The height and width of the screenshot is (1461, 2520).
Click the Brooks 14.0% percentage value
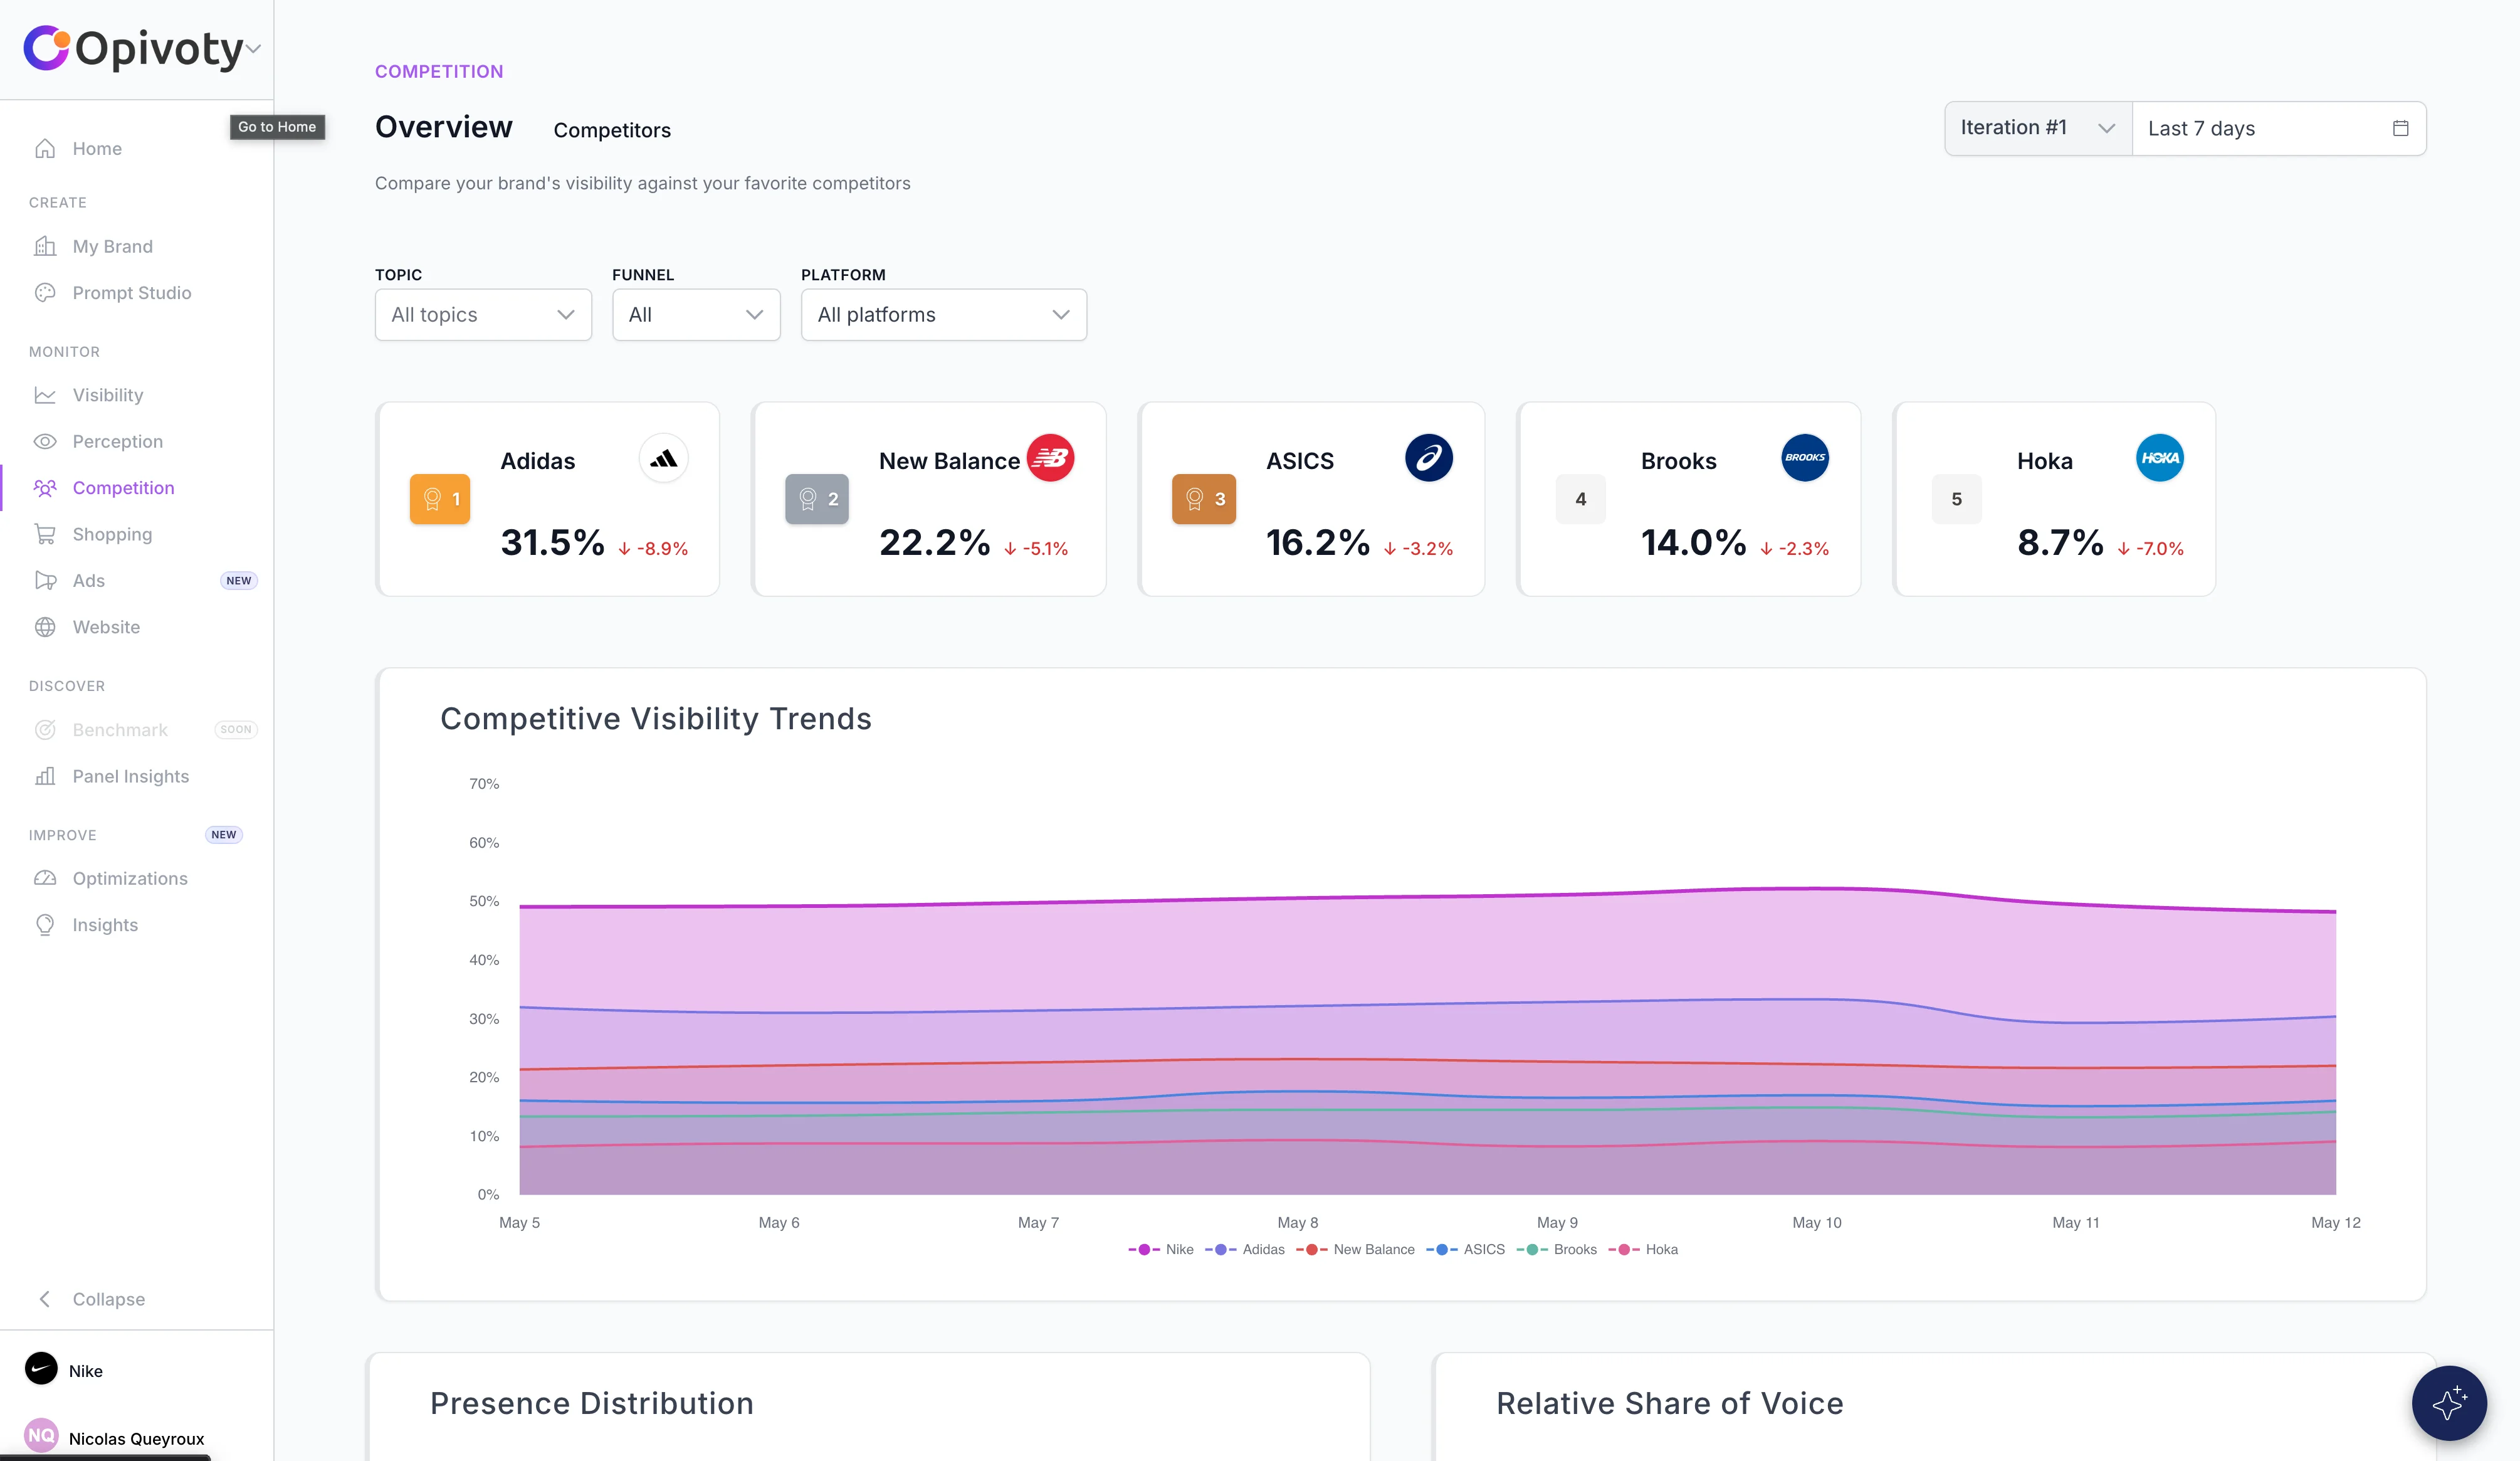click(1693, 542)
